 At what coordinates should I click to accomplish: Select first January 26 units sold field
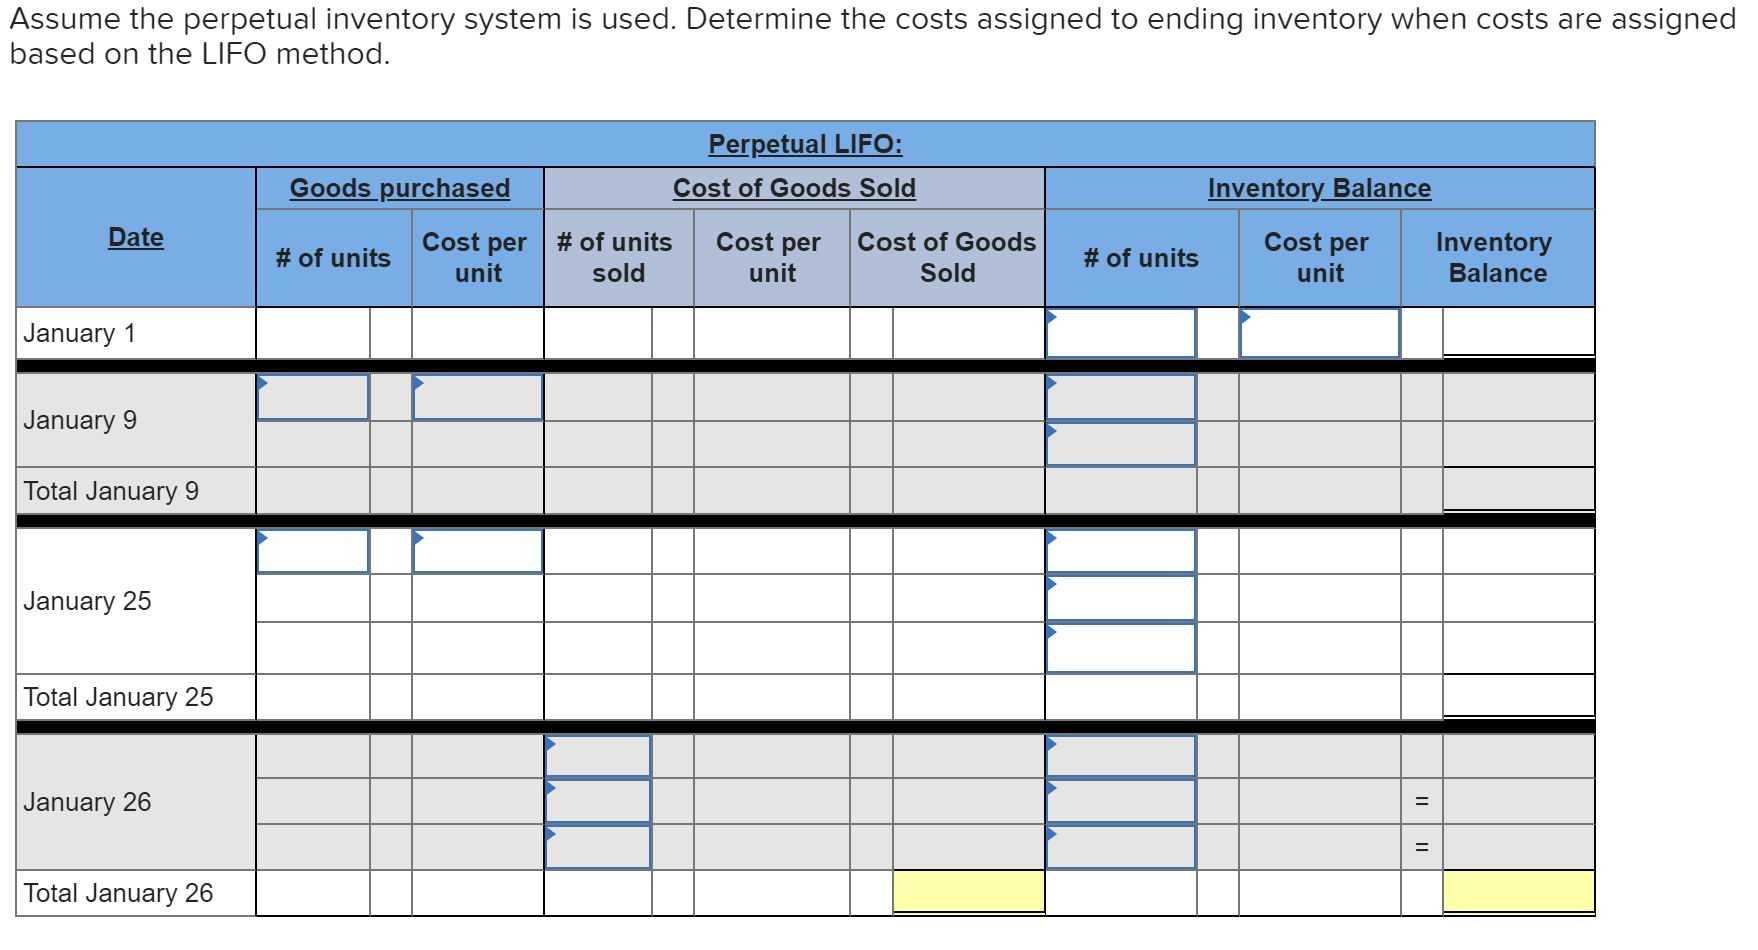point(598,757)
